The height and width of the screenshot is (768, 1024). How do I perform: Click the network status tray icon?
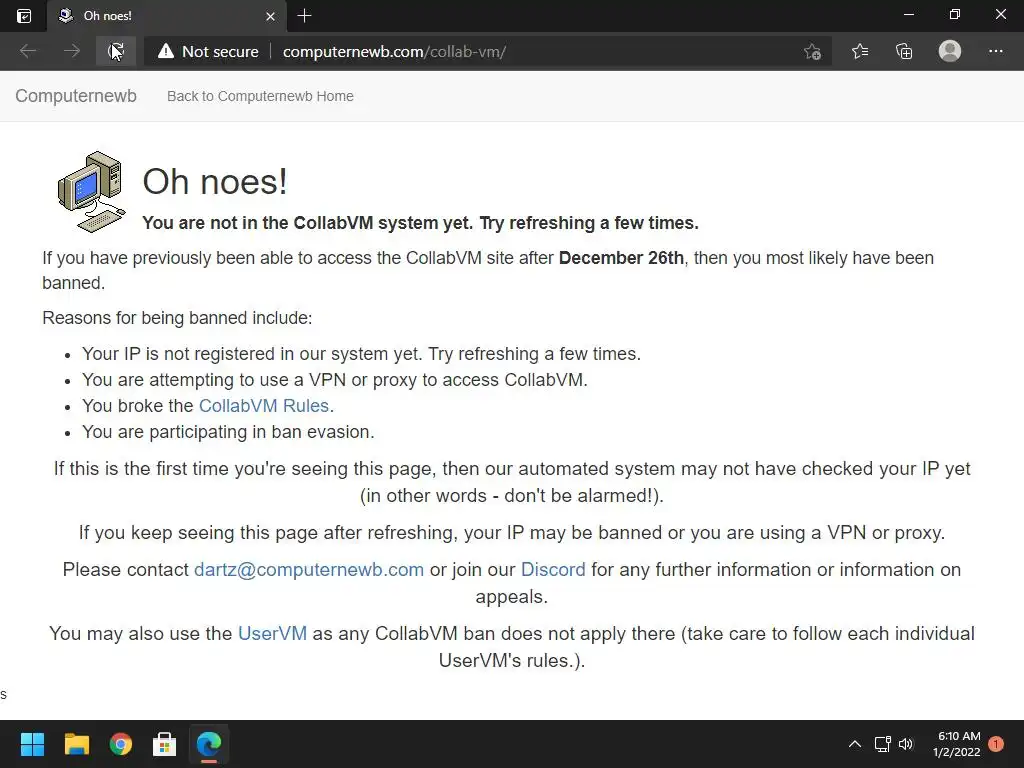click(883, 744)
